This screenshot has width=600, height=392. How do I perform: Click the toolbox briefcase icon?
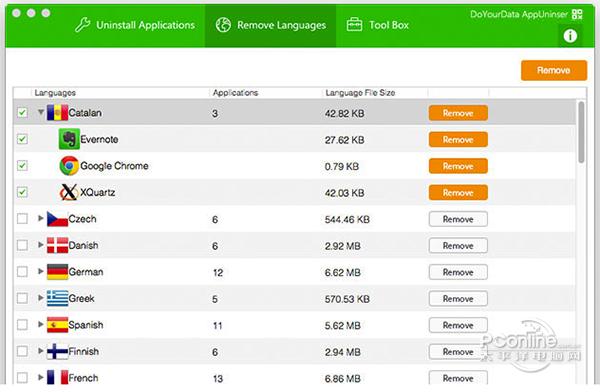[x=354, y=25]
